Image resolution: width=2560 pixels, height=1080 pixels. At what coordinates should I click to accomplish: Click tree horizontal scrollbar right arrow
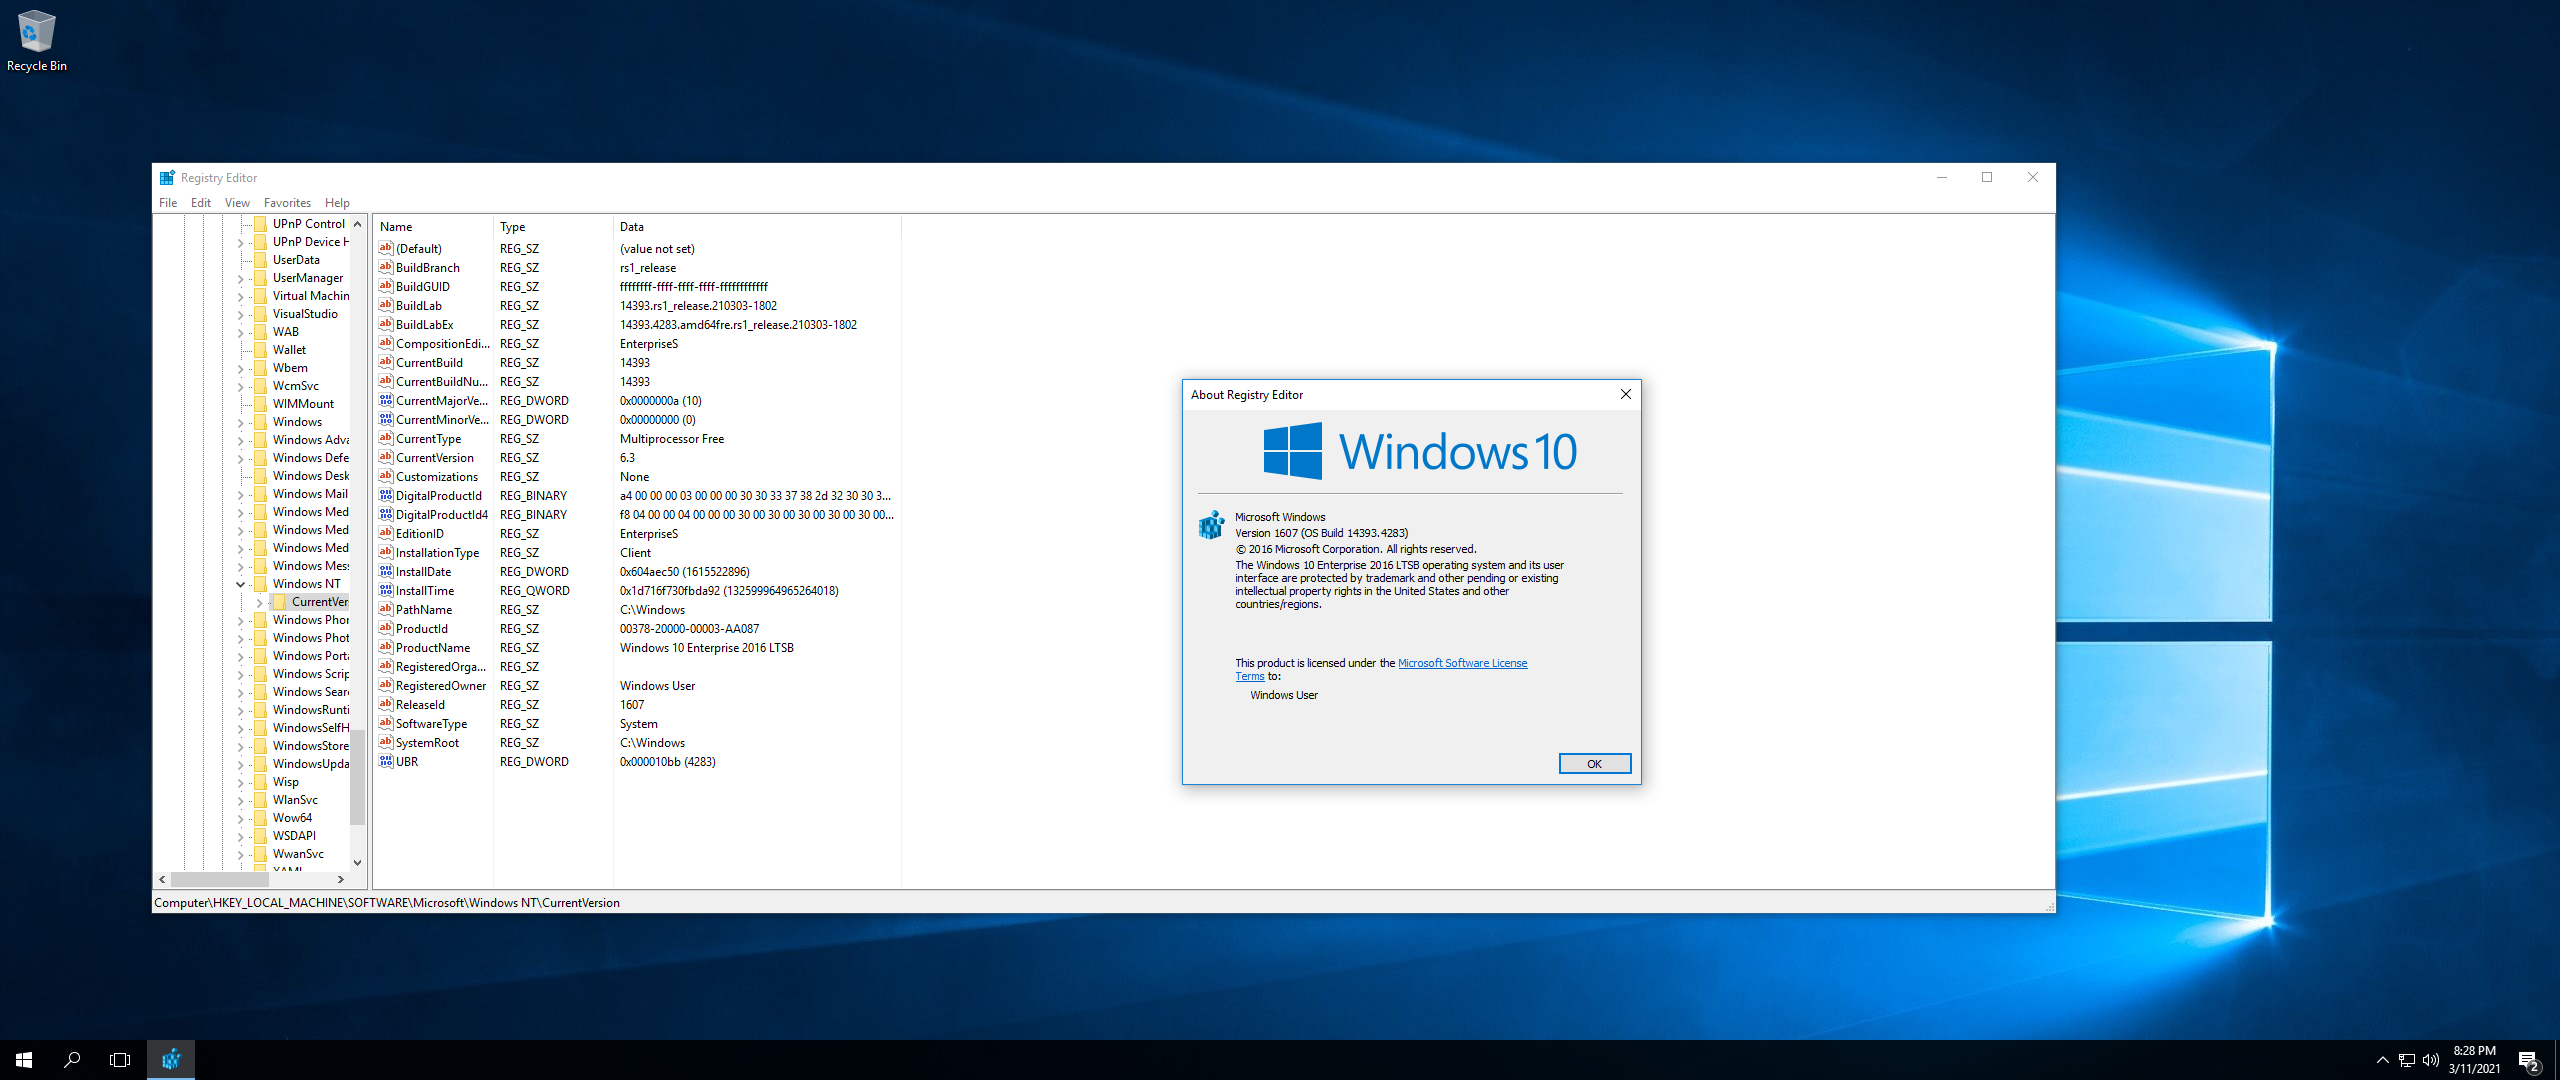pos(341,879)
